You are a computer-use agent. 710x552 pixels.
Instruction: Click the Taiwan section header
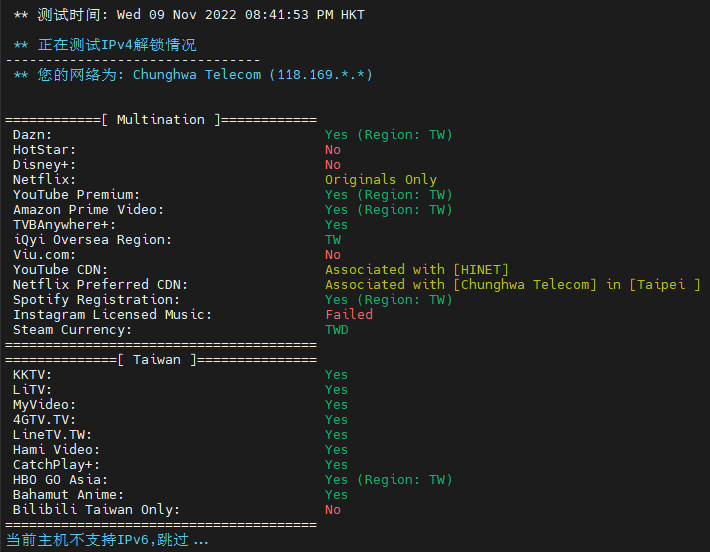coord(160,360)
